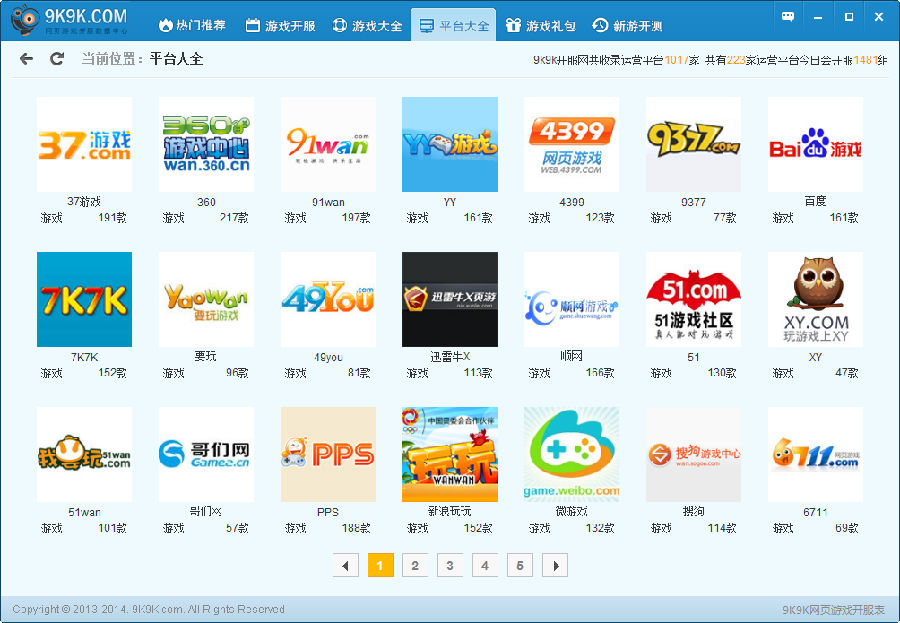
Task: Click the 77款 game count under 9377
Action: click(x=725, y=218)
